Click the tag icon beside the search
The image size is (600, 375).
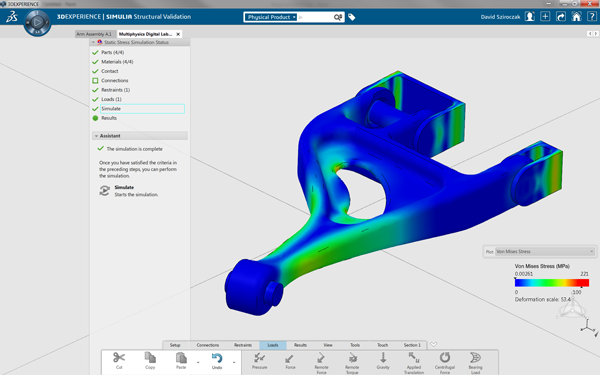click(x=352, y=17)
